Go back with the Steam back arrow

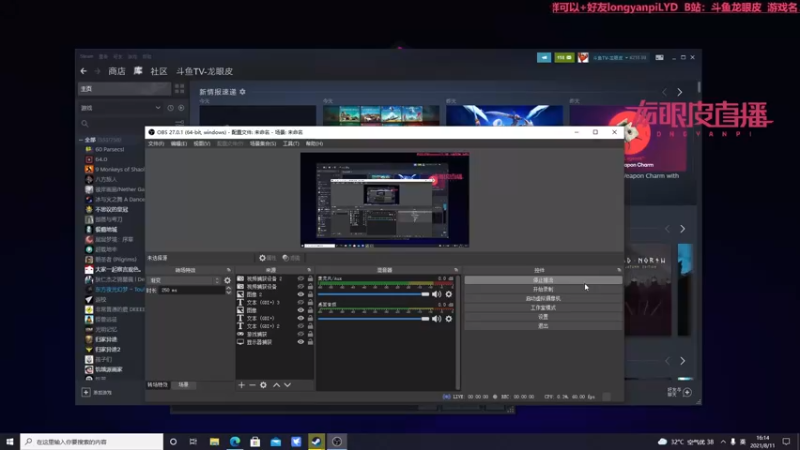pyautogui.click(x=84, y=71)
